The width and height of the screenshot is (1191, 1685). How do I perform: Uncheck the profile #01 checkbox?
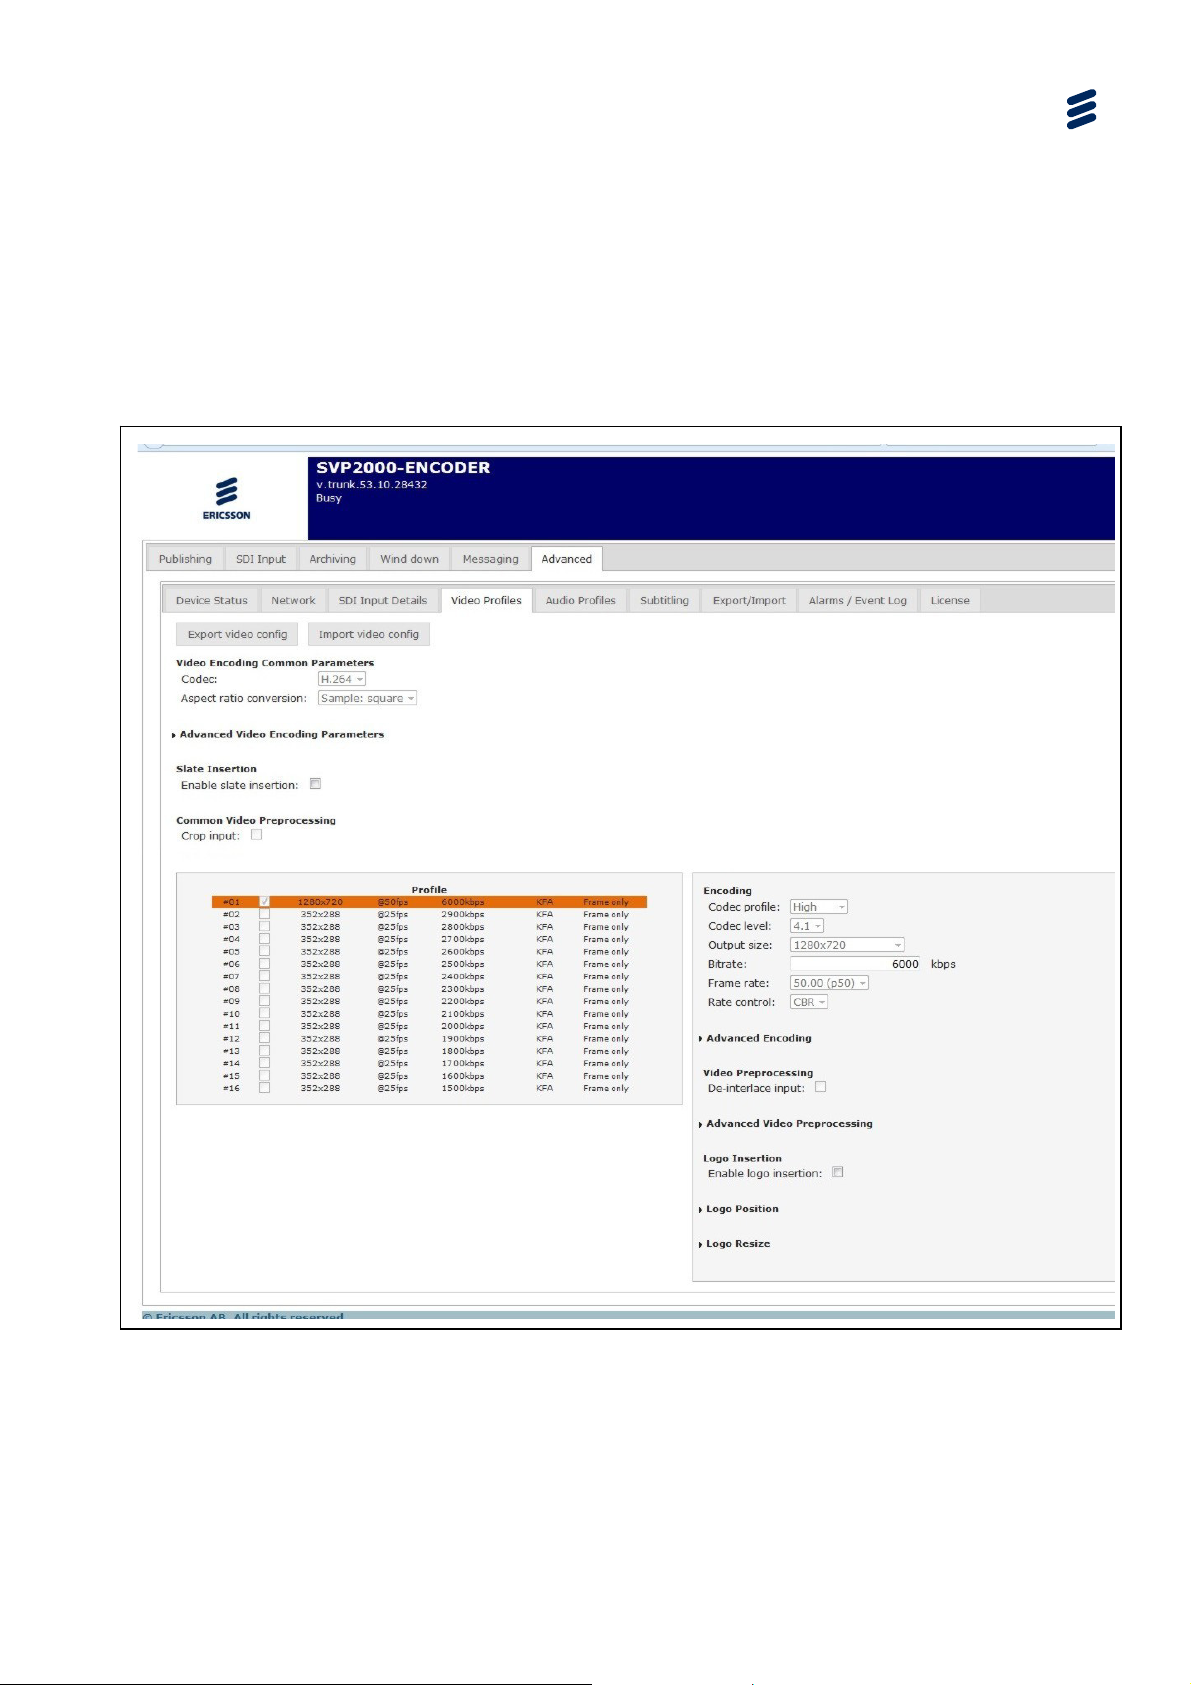[x=264, y=901]
